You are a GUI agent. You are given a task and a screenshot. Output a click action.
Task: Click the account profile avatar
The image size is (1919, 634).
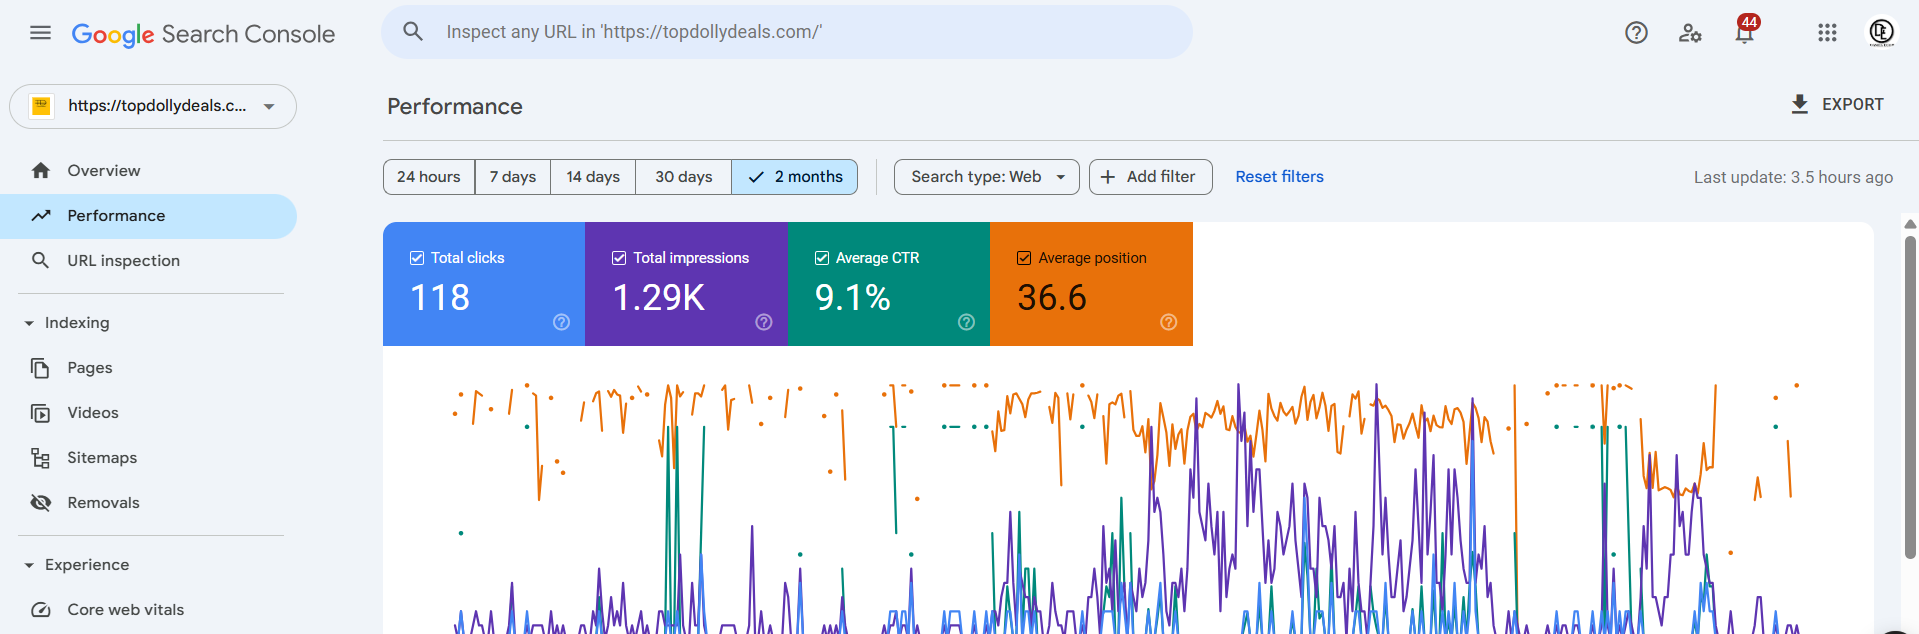click(1881, 33)
